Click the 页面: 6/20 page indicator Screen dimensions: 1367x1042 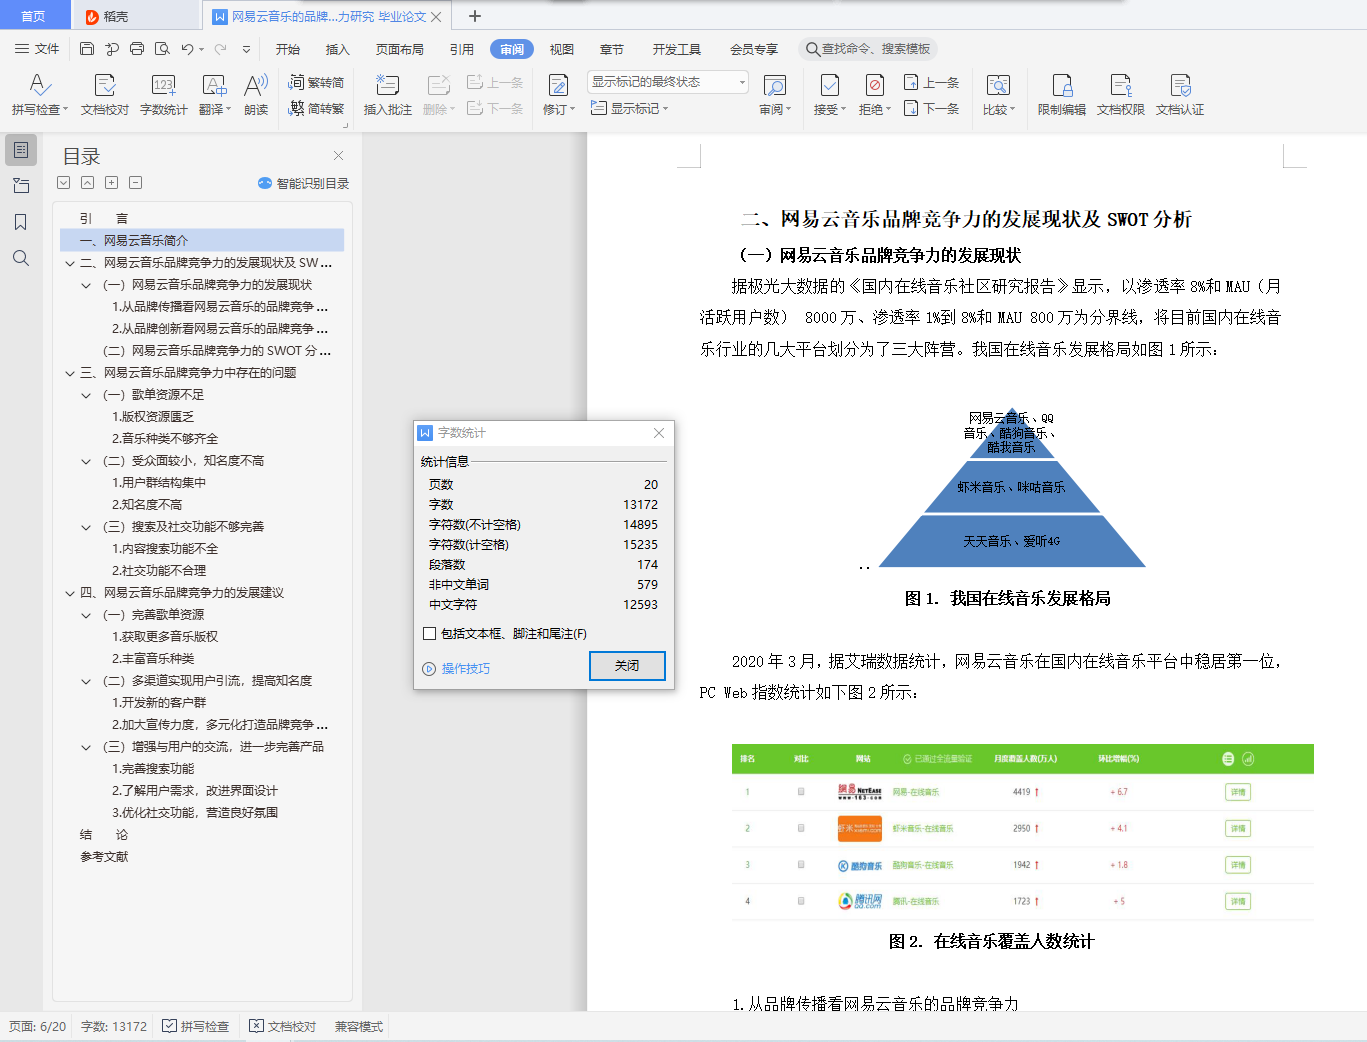pyautogui.click(x=38, y=1026)
